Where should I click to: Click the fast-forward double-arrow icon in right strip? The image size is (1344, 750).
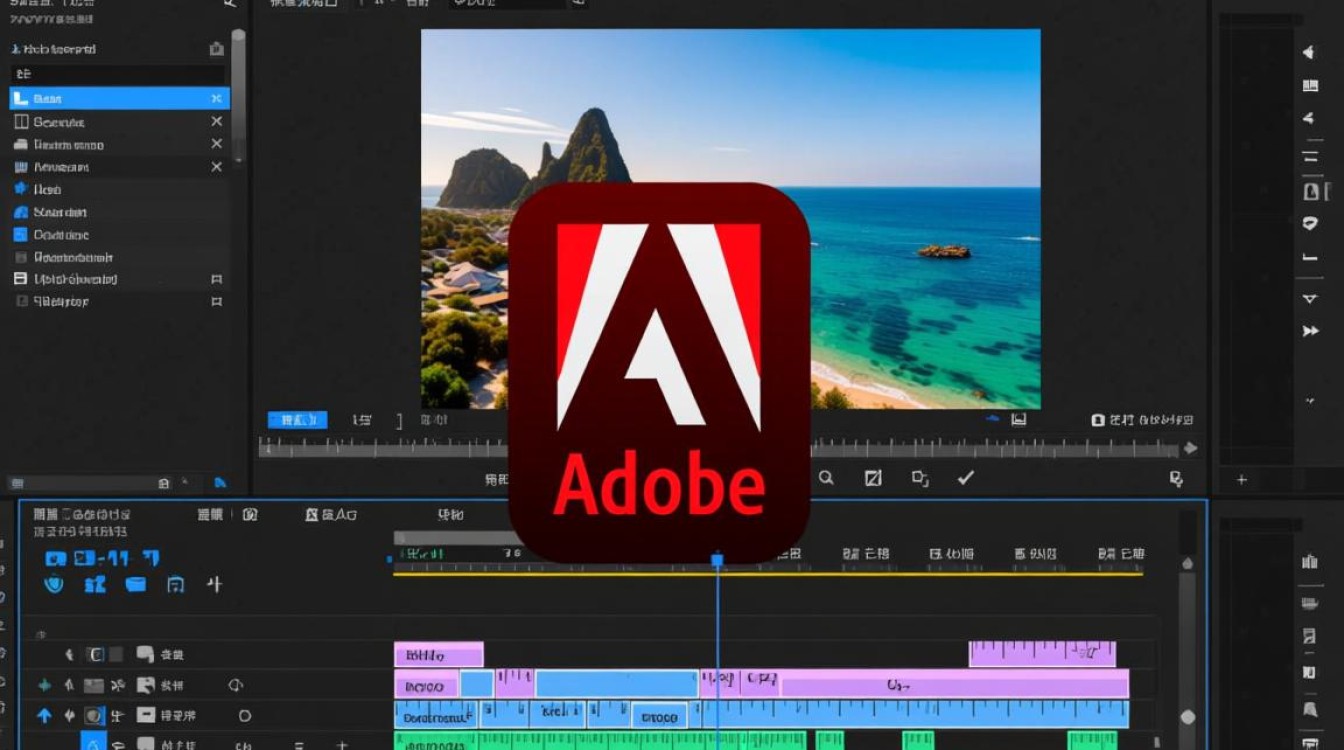1310,331
